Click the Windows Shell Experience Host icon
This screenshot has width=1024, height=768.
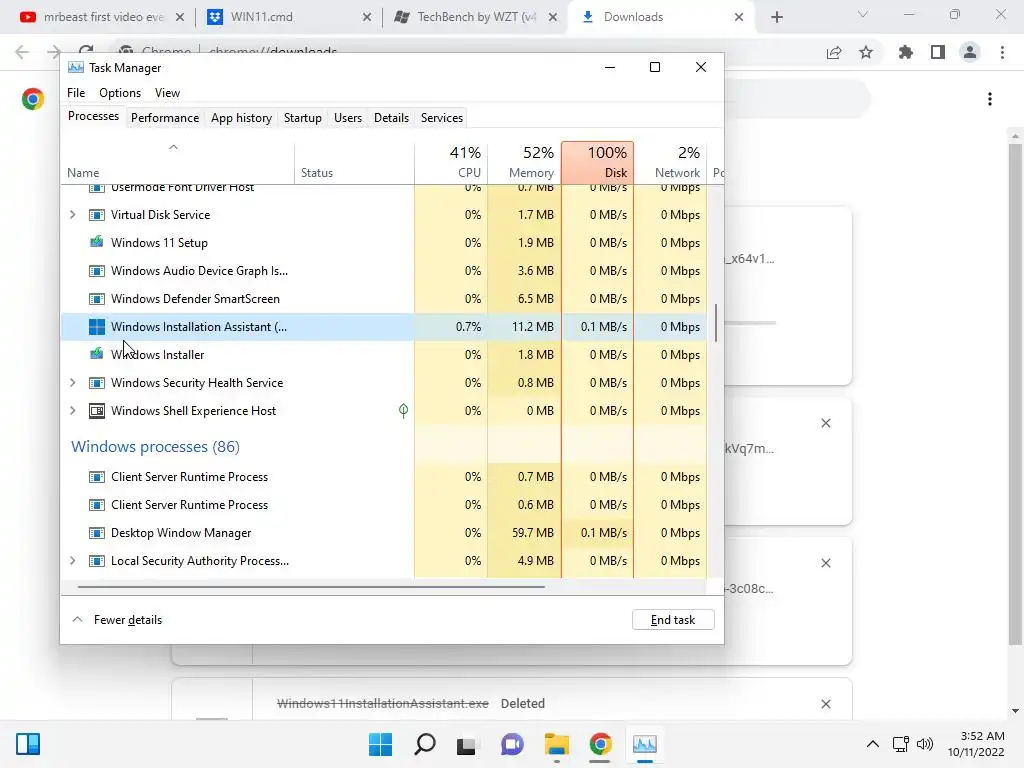[97, 411]
